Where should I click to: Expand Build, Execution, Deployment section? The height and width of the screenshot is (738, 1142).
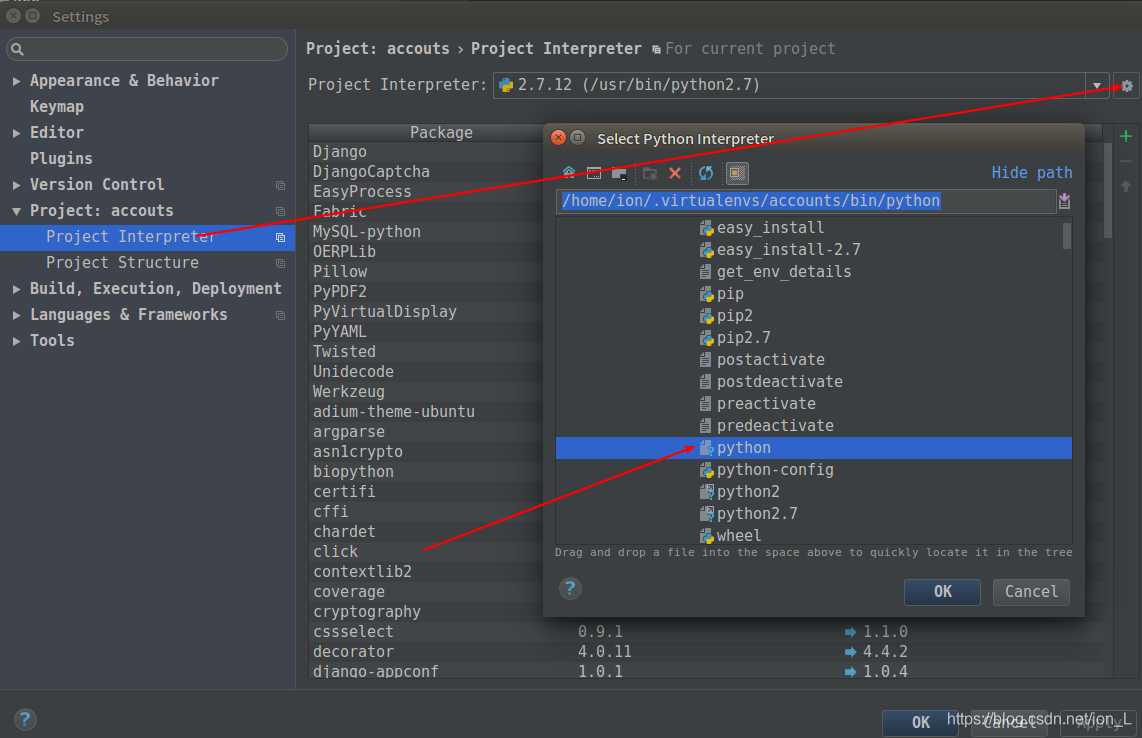[x=16, y=289]
